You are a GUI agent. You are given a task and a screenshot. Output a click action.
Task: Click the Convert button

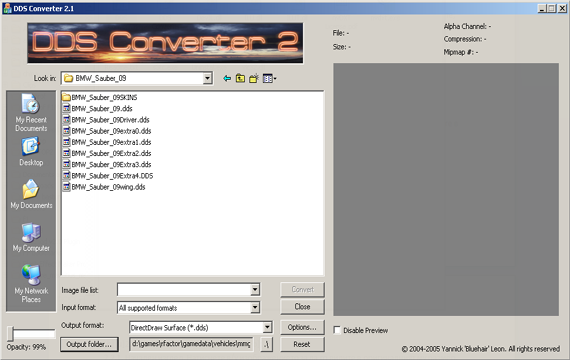tap(302, 289)
